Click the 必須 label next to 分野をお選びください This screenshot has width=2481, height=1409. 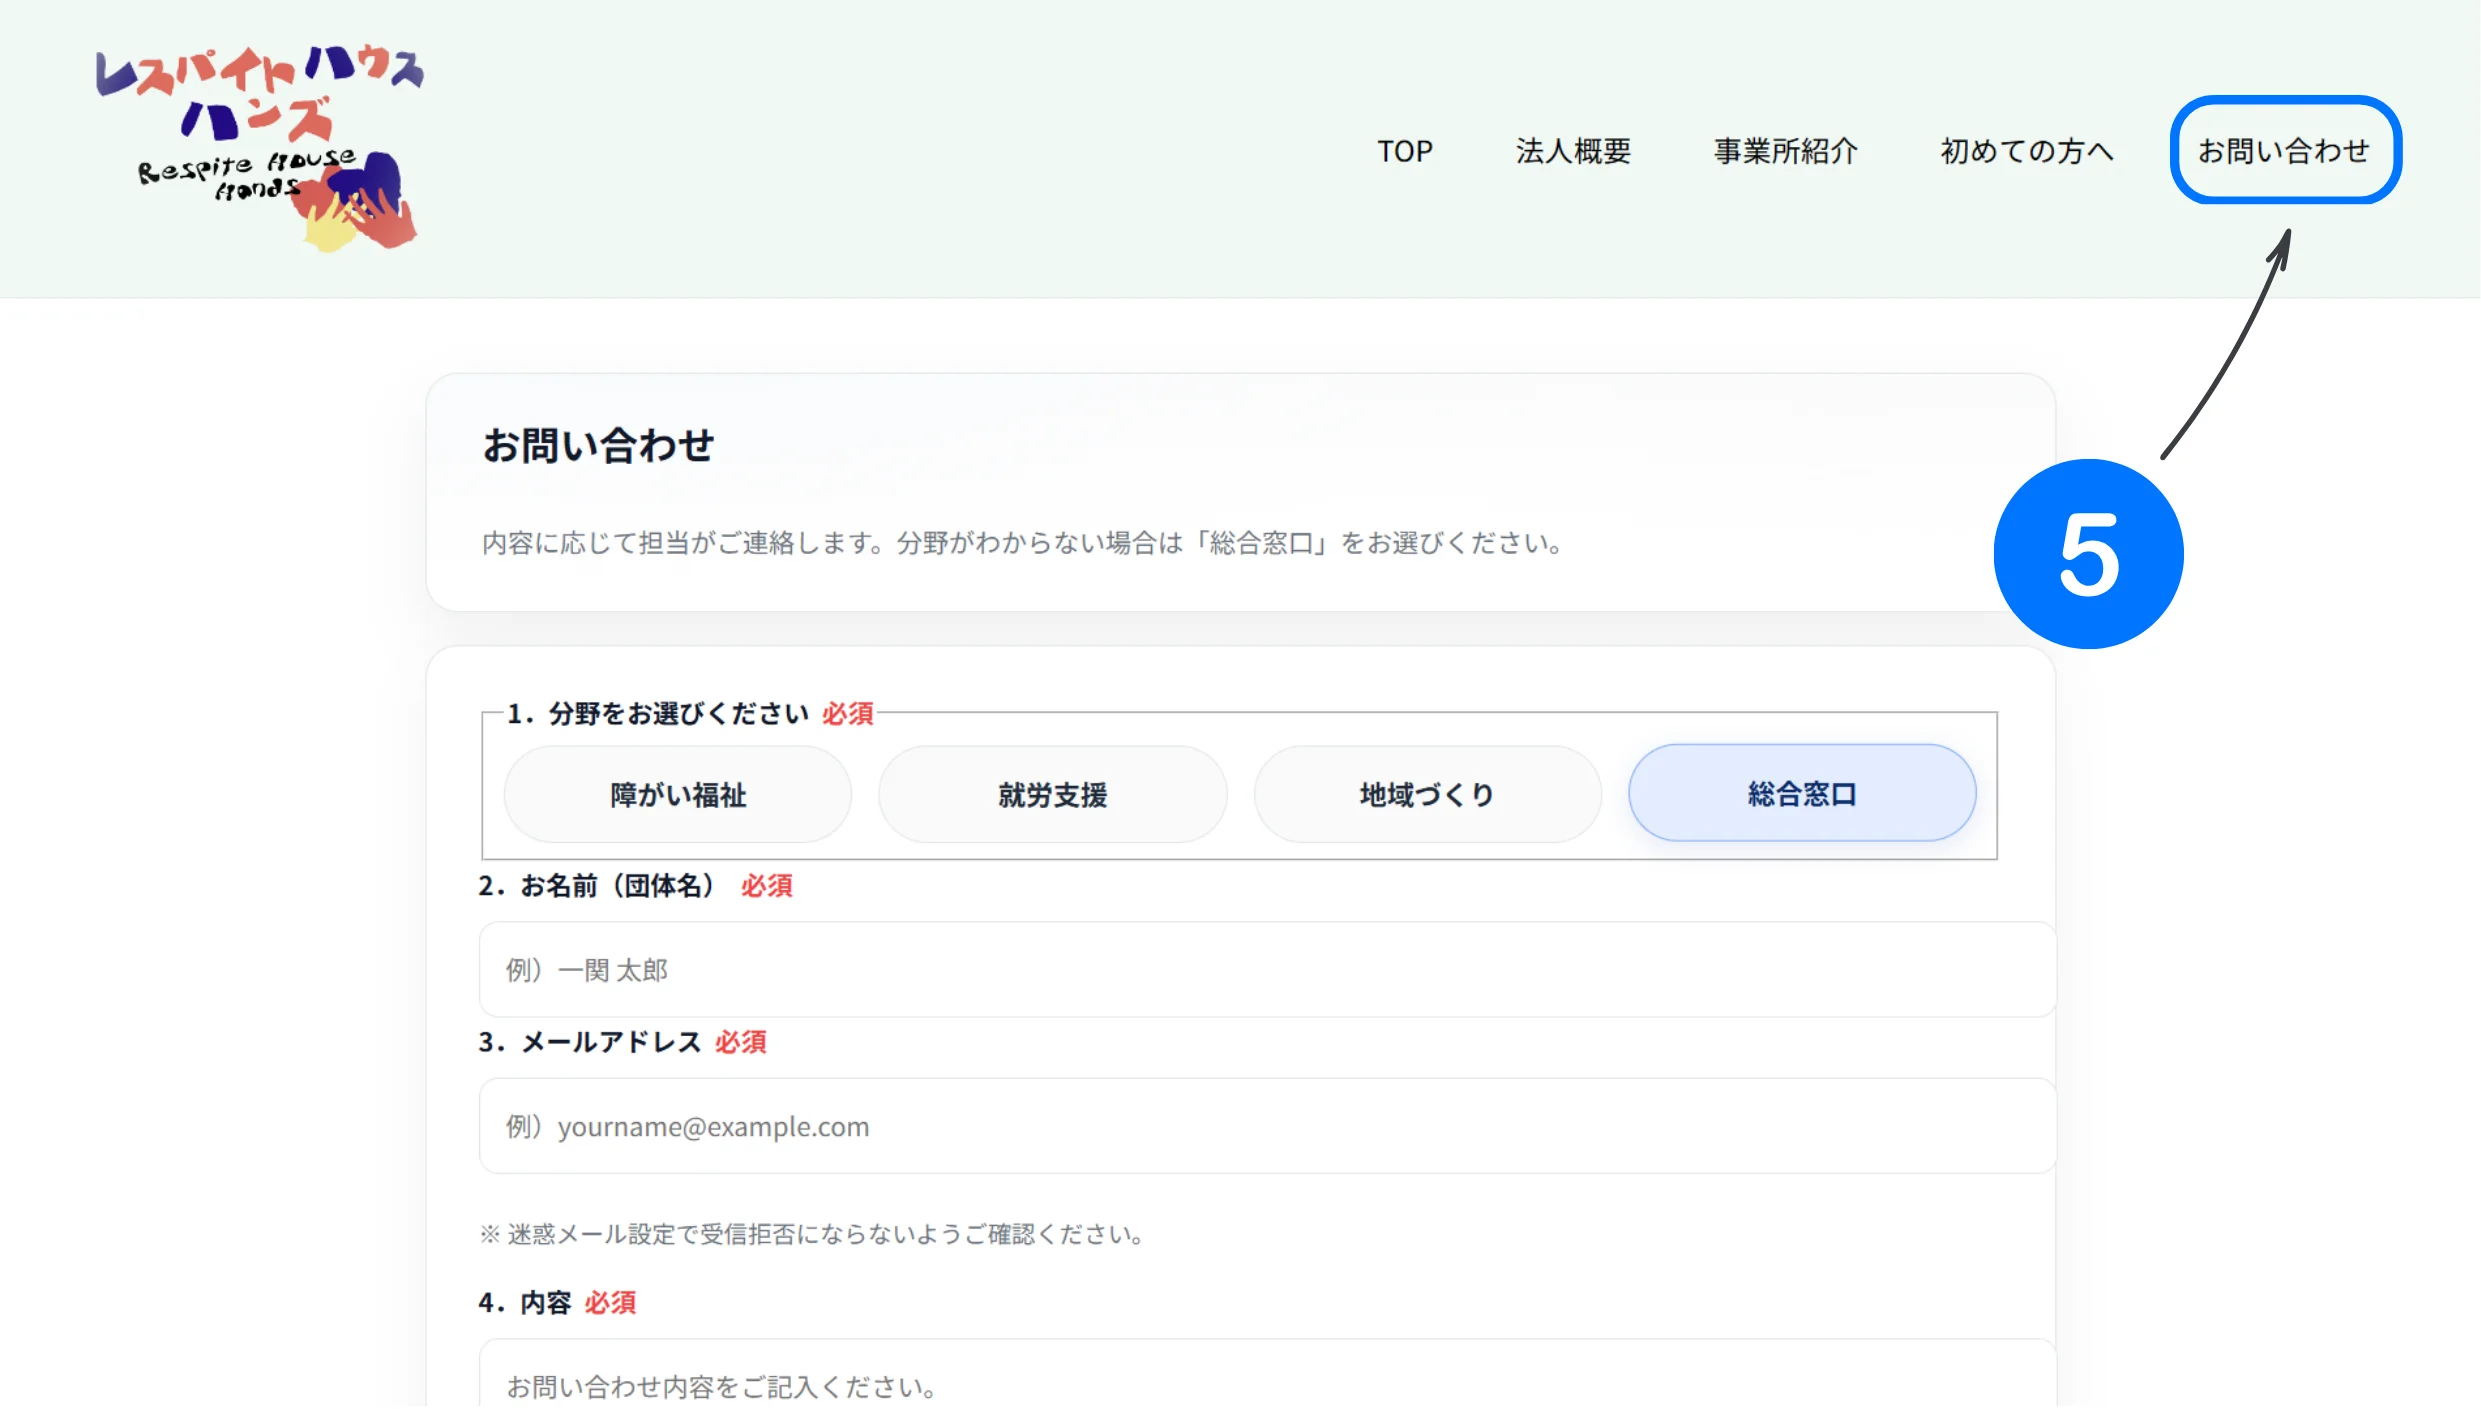click(x=846, y=714)
